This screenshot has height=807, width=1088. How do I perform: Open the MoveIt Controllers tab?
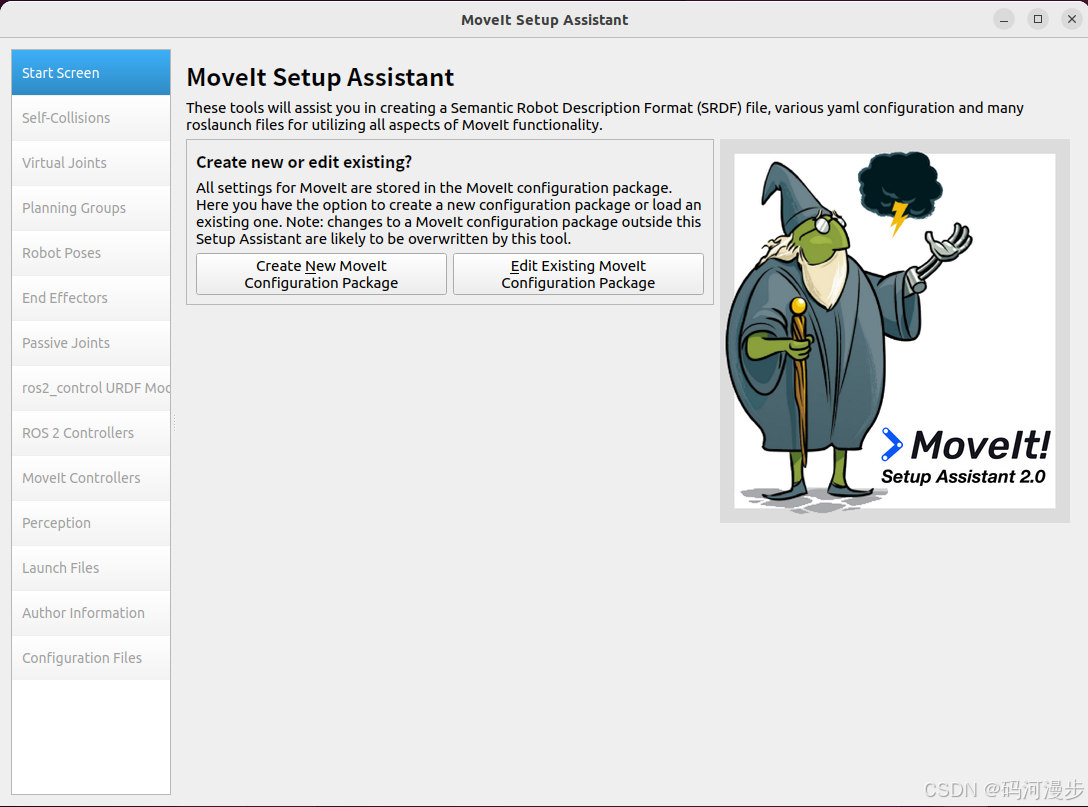91,478
